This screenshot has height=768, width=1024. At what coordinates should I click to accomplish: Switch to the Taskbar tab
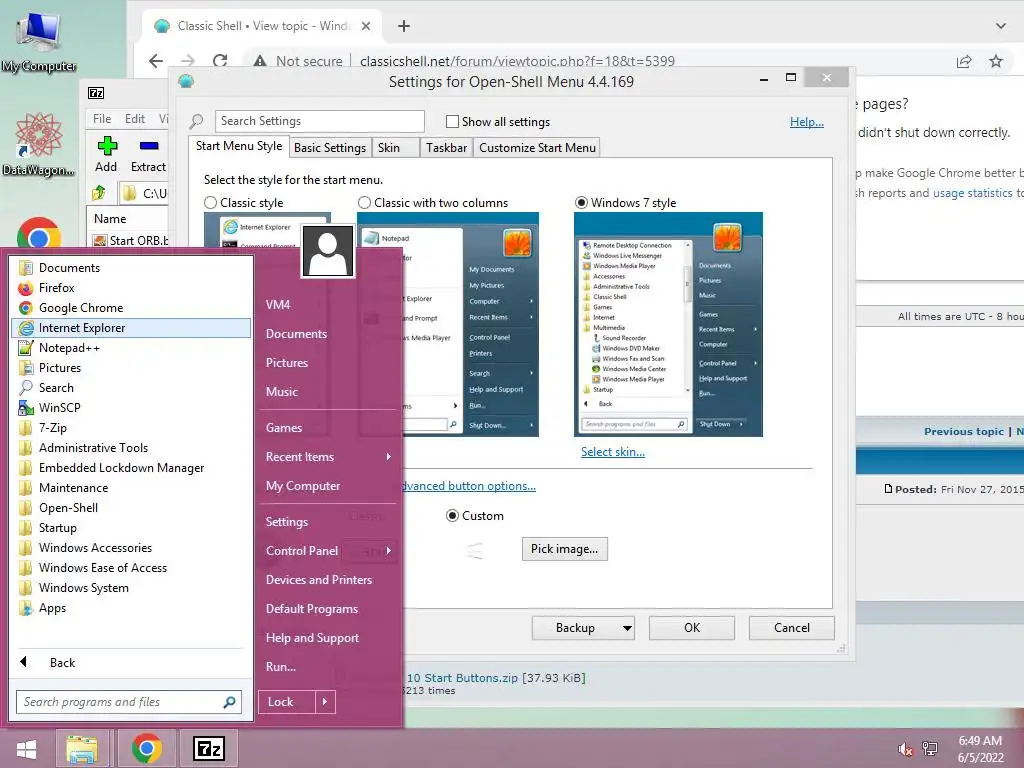[x=446, y=148]
